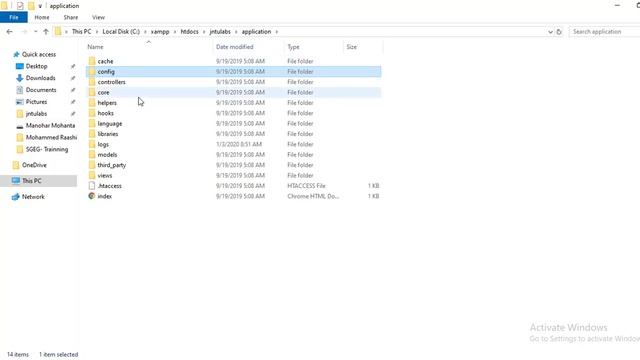Open Network in navigation pane
Viewport: 640px width, 360px height.
pyautogui.click(x=33, y=197)
